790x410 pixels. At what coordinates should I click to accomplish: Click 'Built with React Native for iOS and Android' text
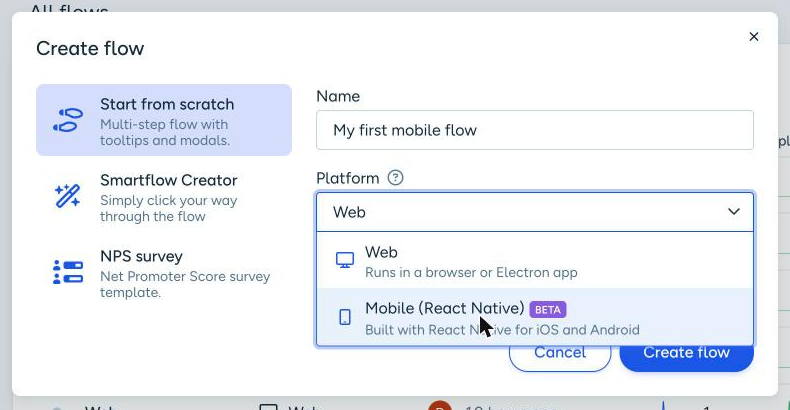(502, 330)
